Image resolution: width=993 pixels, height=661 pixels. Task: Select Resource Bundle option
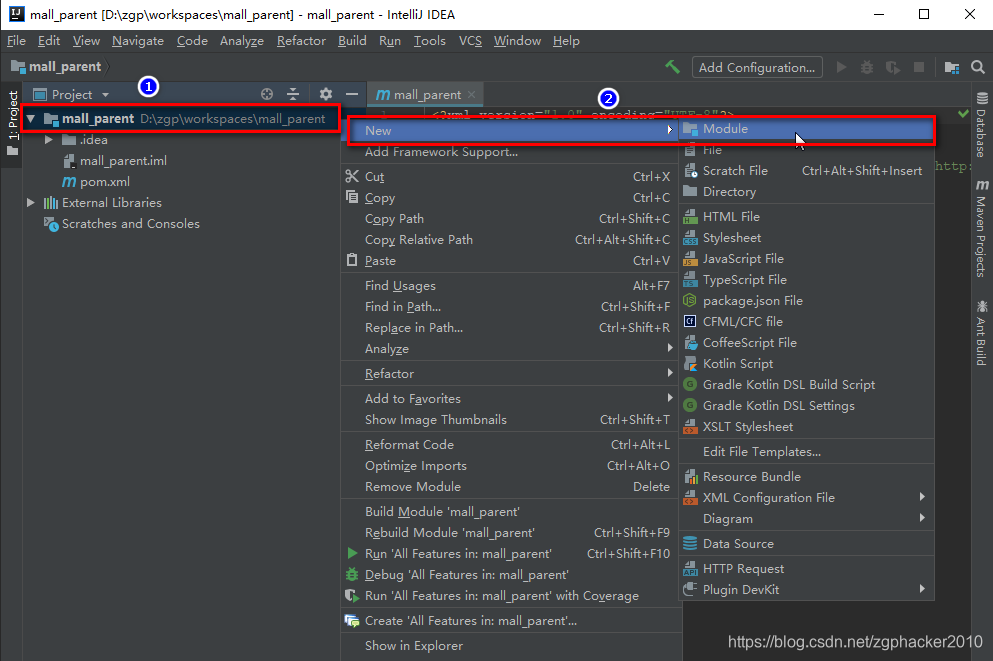(806, 476)
